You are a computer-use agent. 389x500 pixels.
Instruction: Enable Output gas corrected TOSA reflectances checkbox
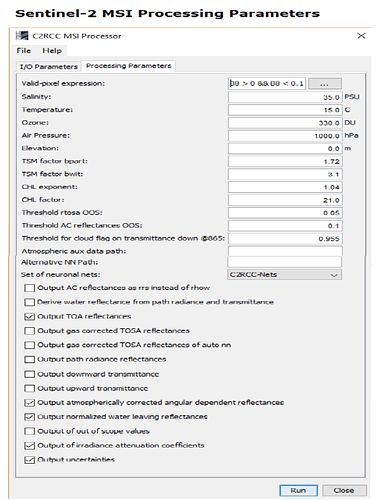[x=29, y=331]
